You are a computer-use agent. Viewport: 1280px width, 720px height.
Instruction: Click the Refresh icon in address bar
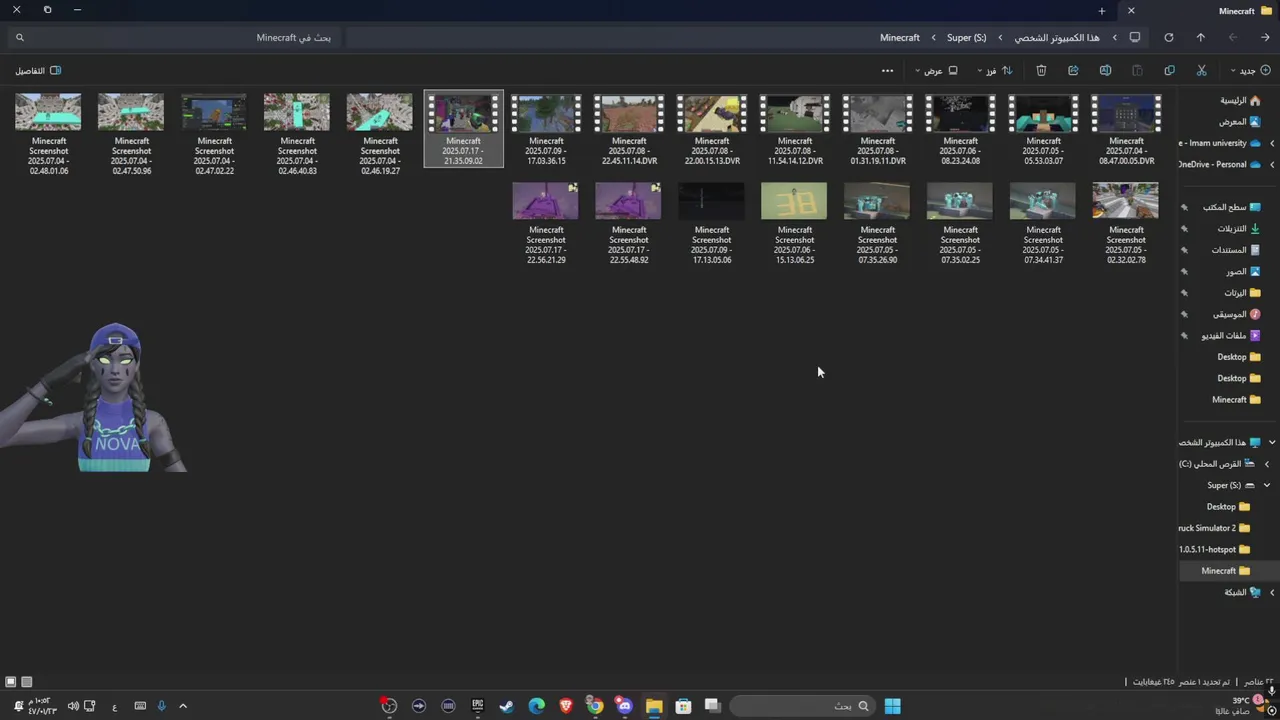tap(1168, 37)
